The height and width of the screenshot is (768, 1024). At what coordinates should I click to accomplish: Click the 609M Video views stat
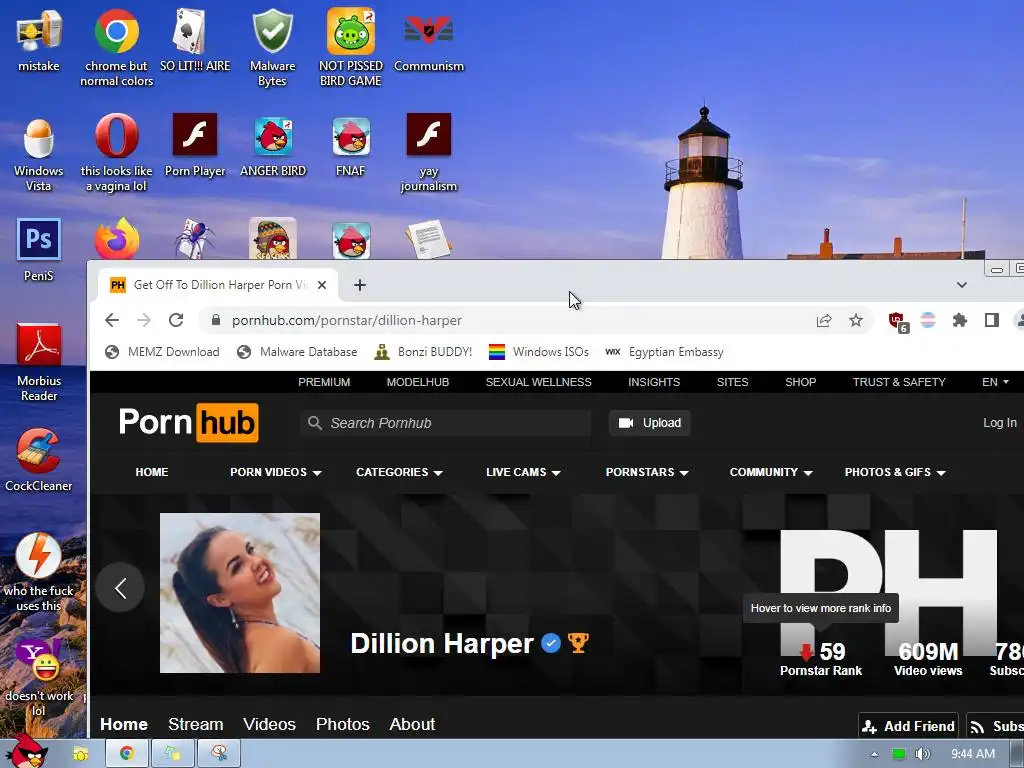(928, 660)
